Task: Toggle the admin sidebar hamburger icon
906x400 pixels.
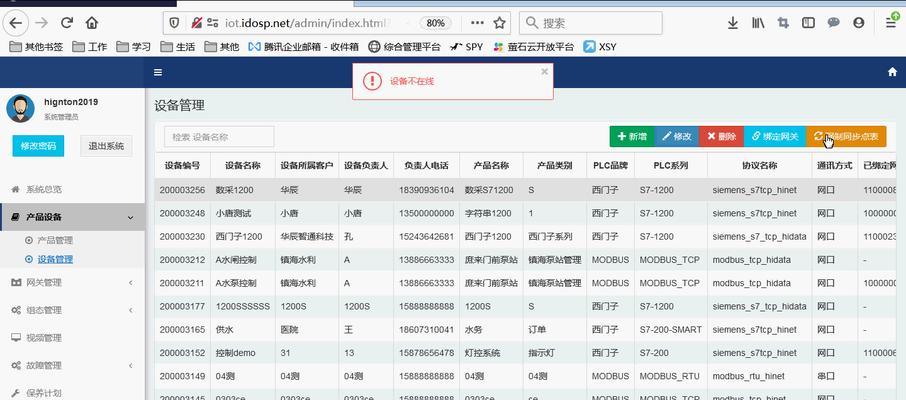Action: [158, 72]
